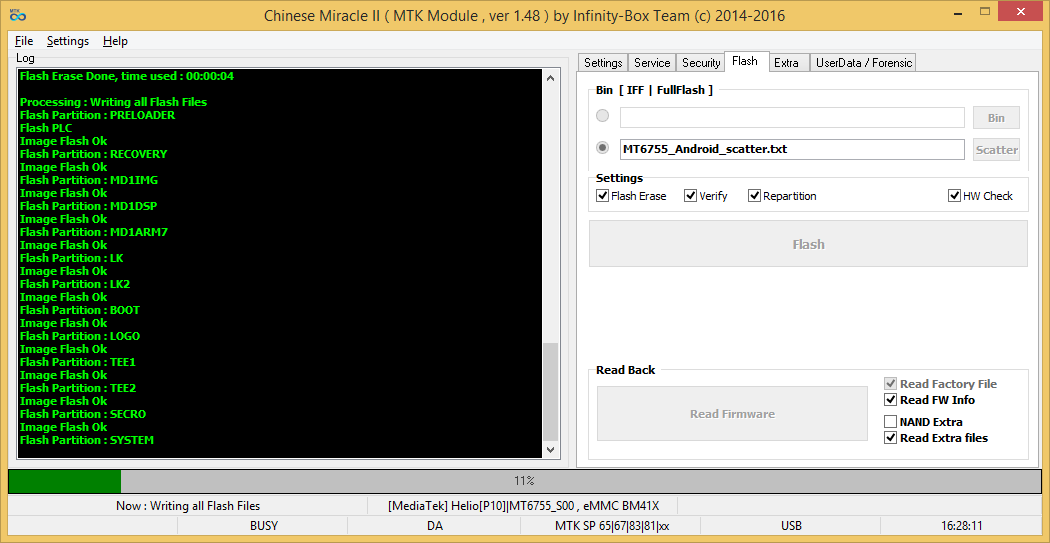Click the Scatter browse button
Screen dimensions: 1050x543
click(x=996, y=150)
